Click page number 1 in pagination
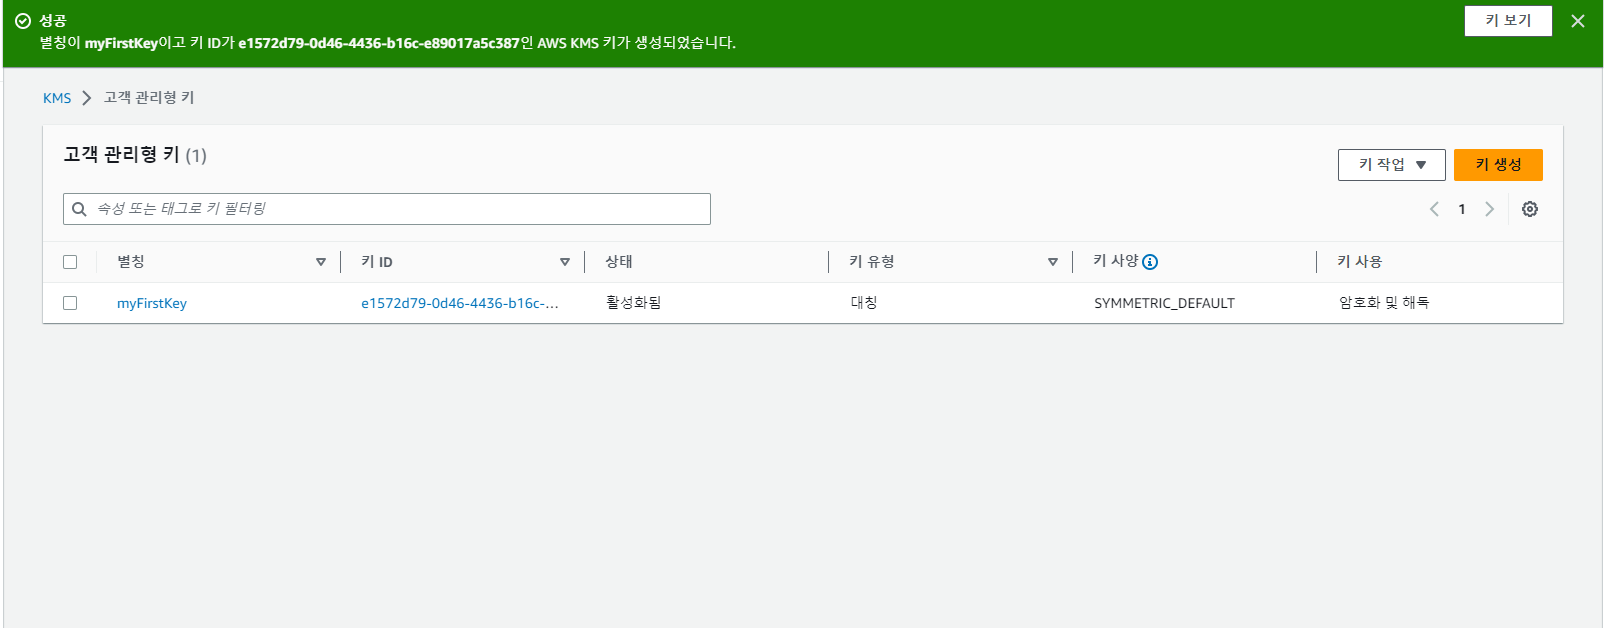The height and width of the screenshot is (628, 1604). [x=1462, y=209]
